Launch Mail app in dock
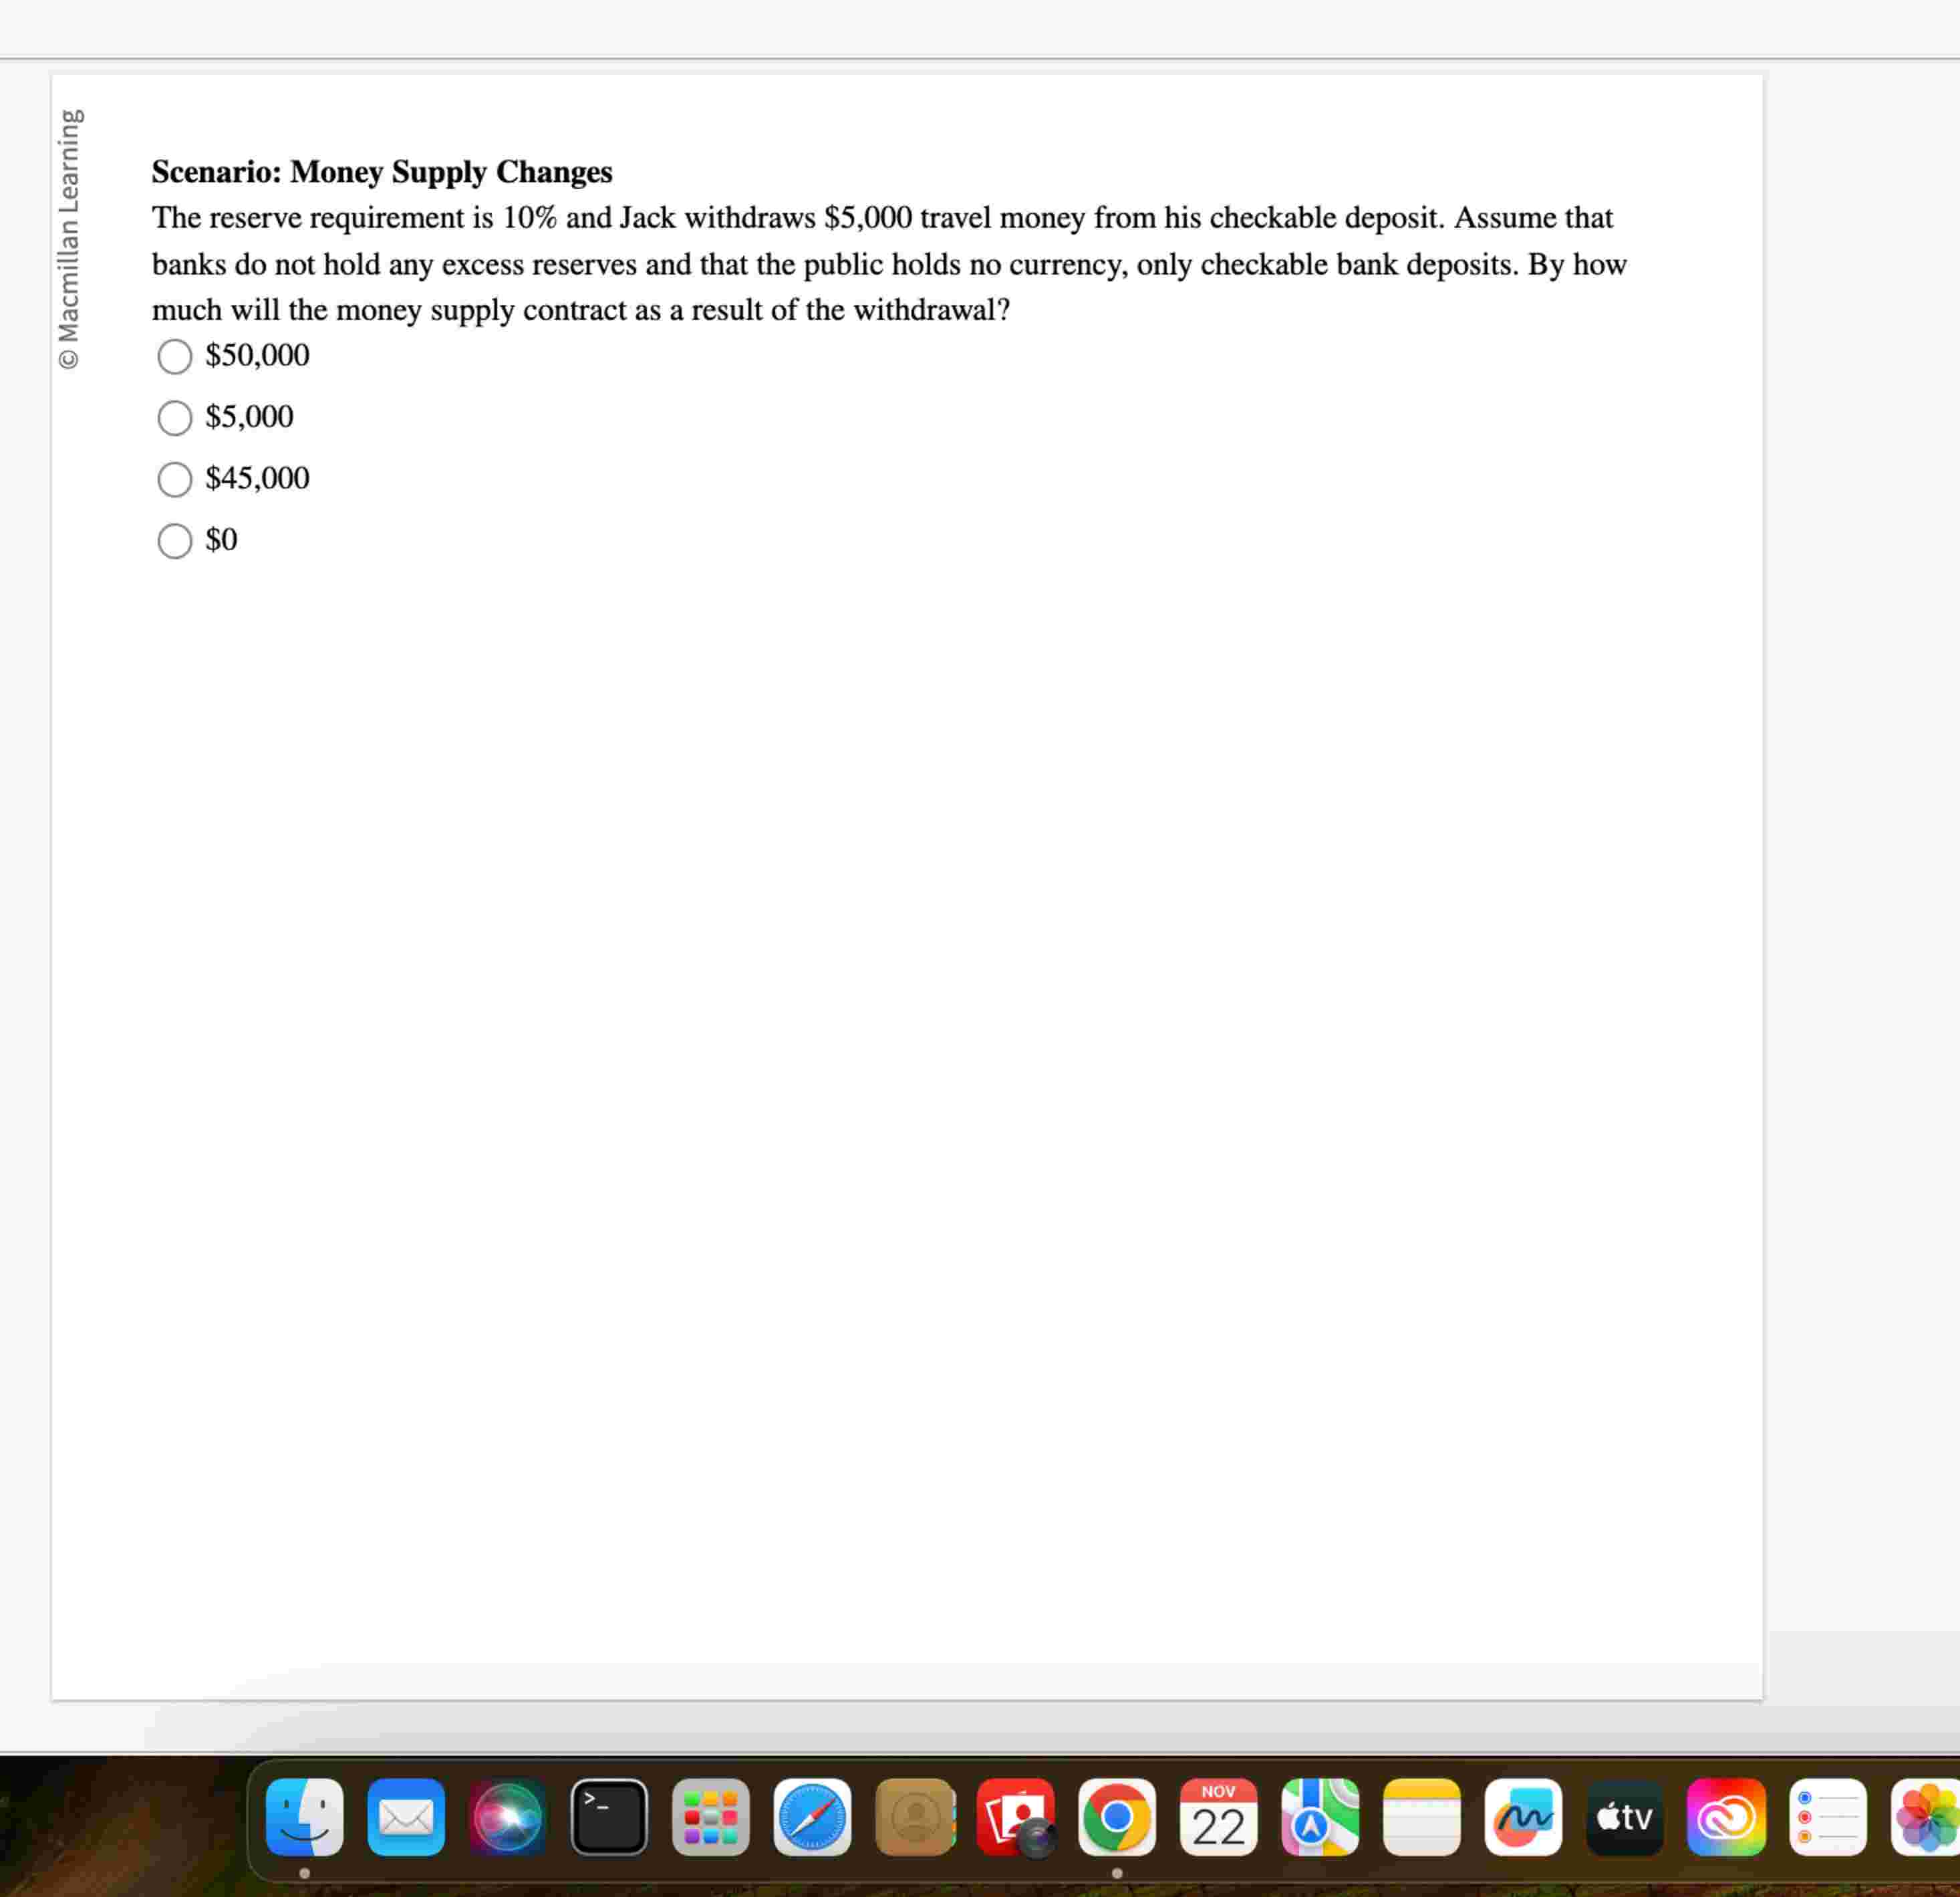This screenshot has height=1897, width=1960. [x=406, y=1816]
